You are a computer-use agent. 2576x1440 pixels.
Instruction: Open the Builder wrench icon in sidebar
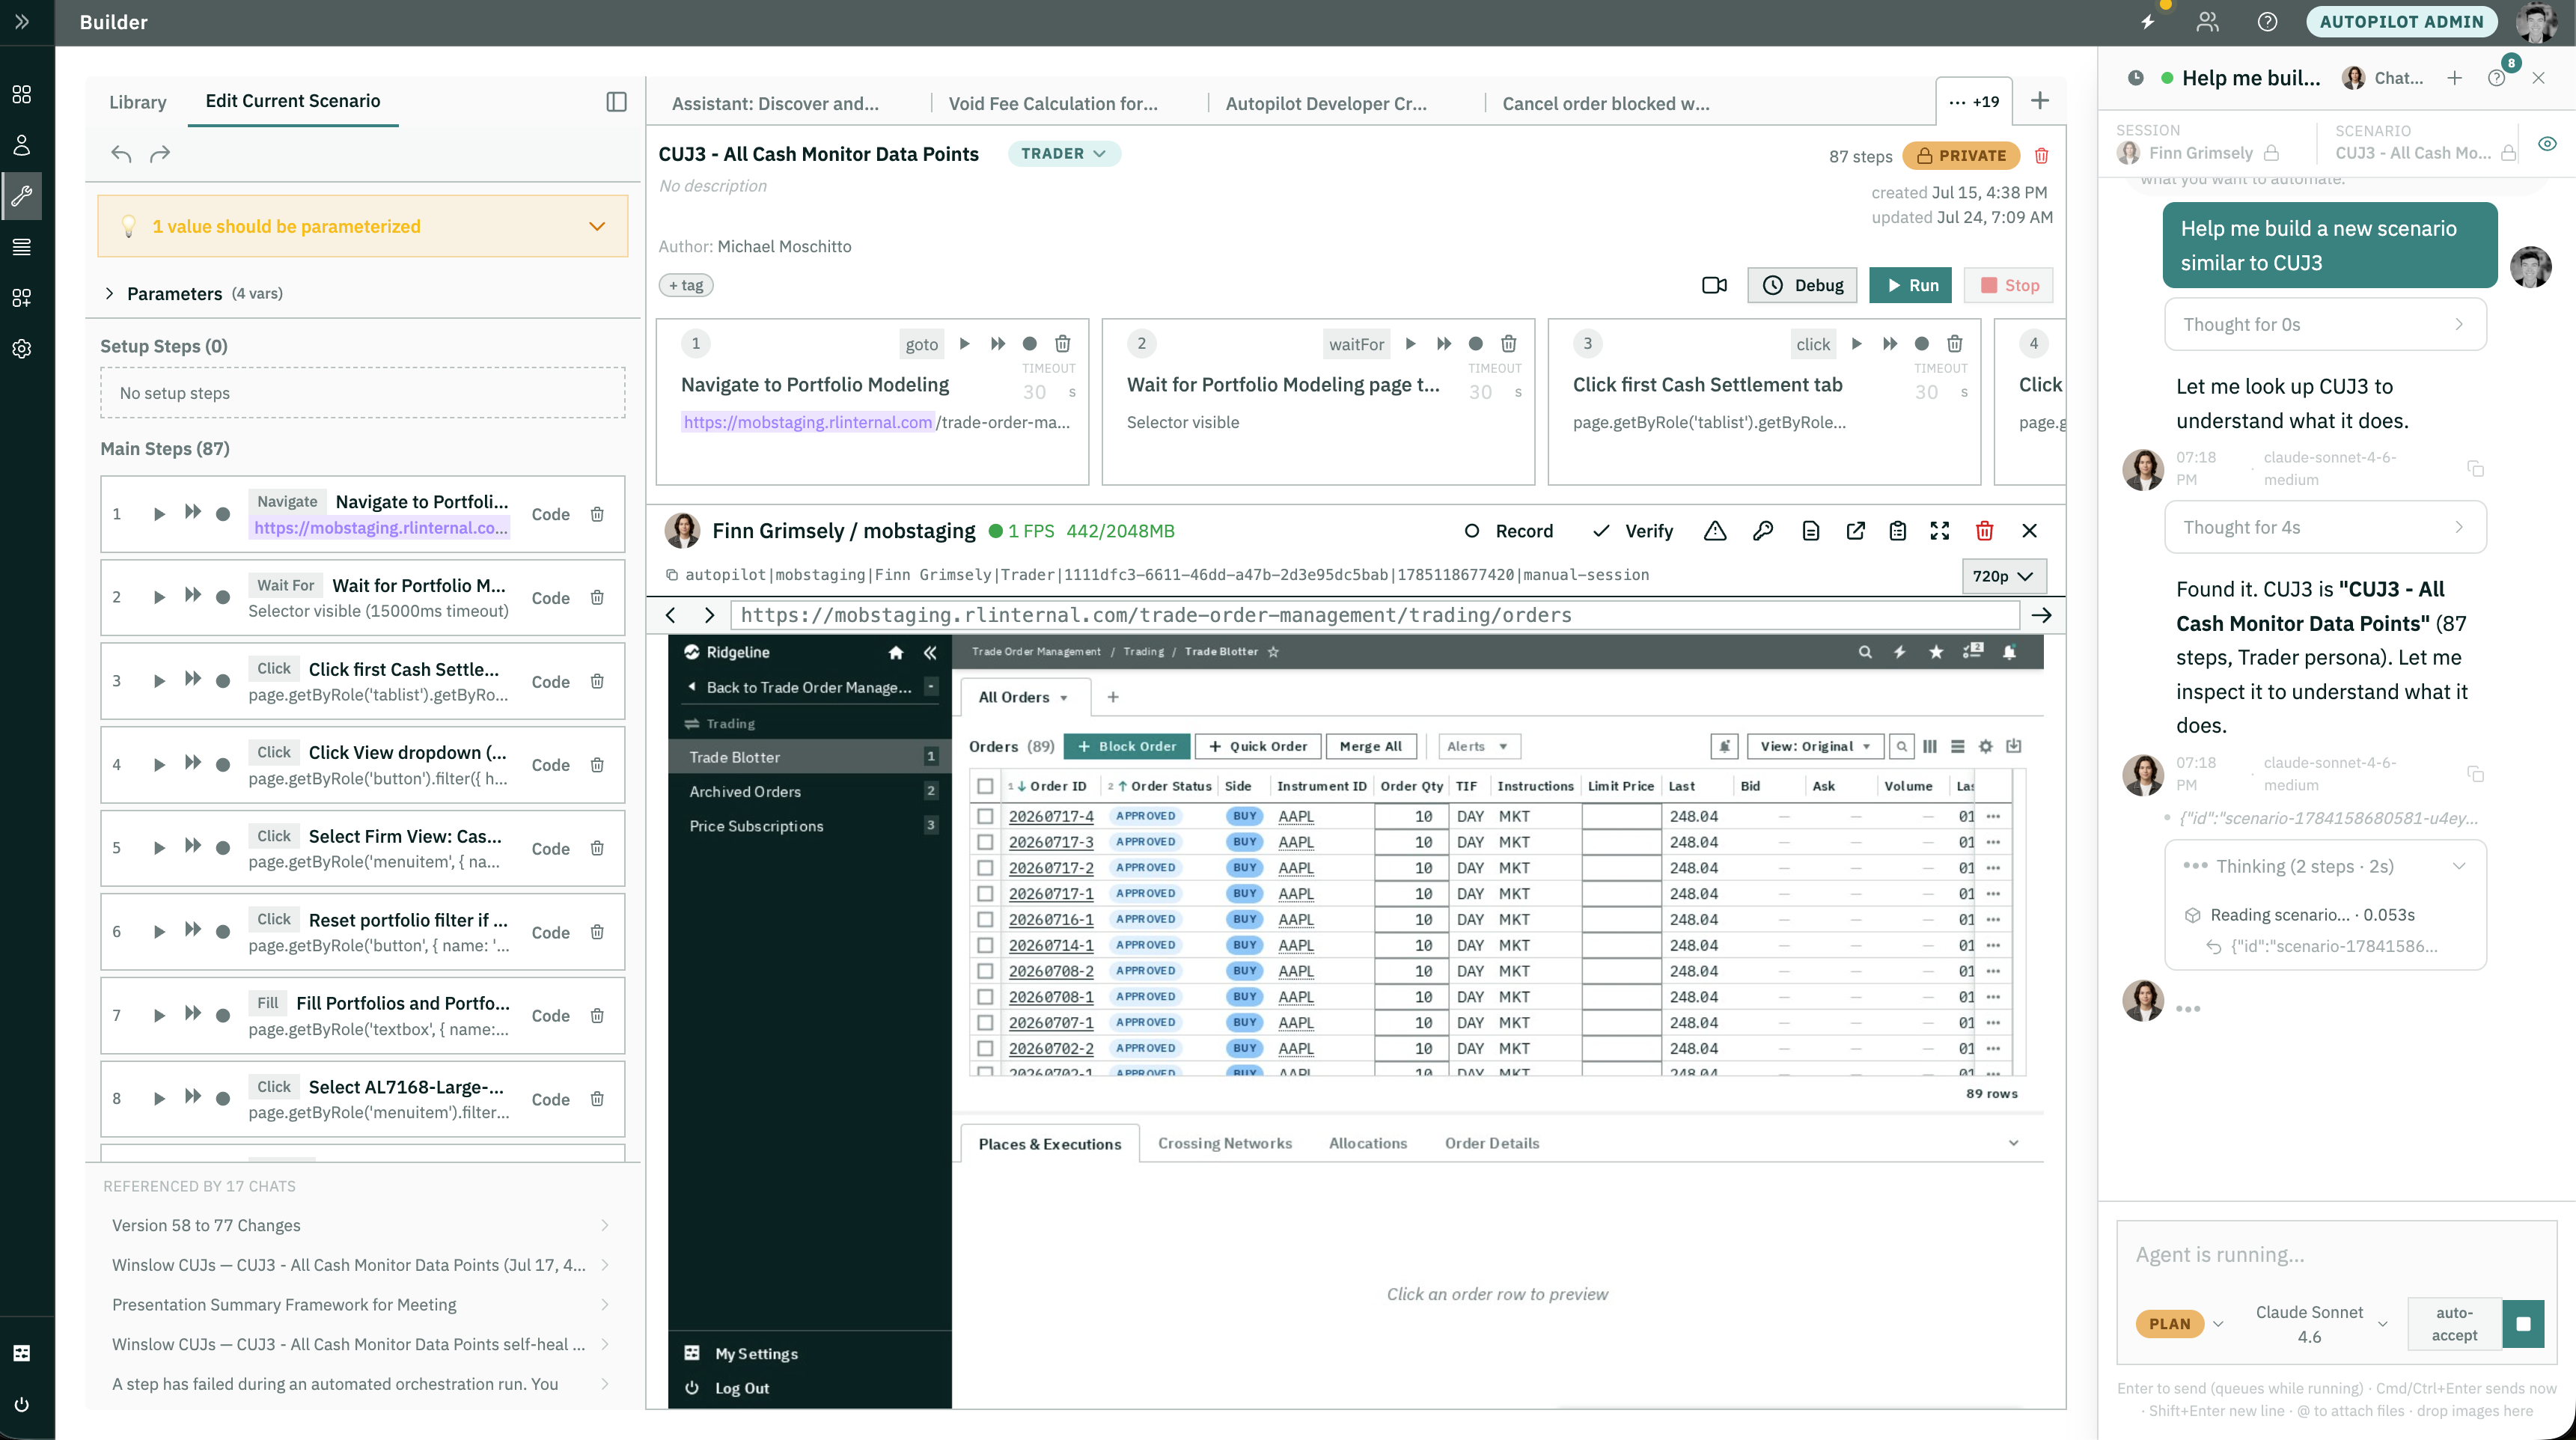(21, 195)
